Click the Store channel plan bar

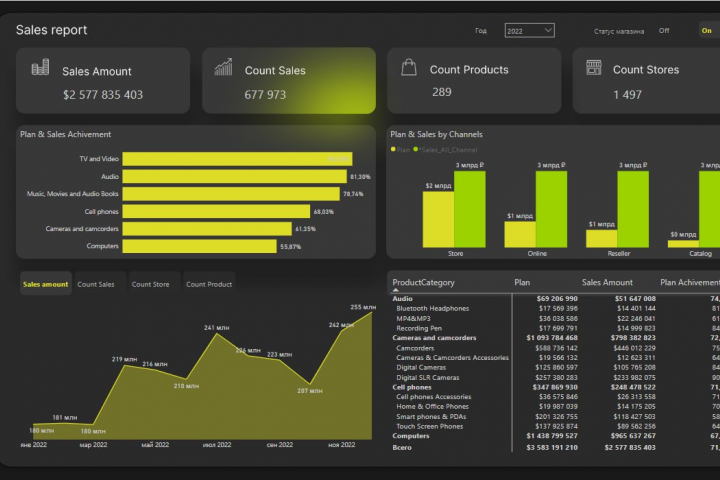click(x=439, y=220)
